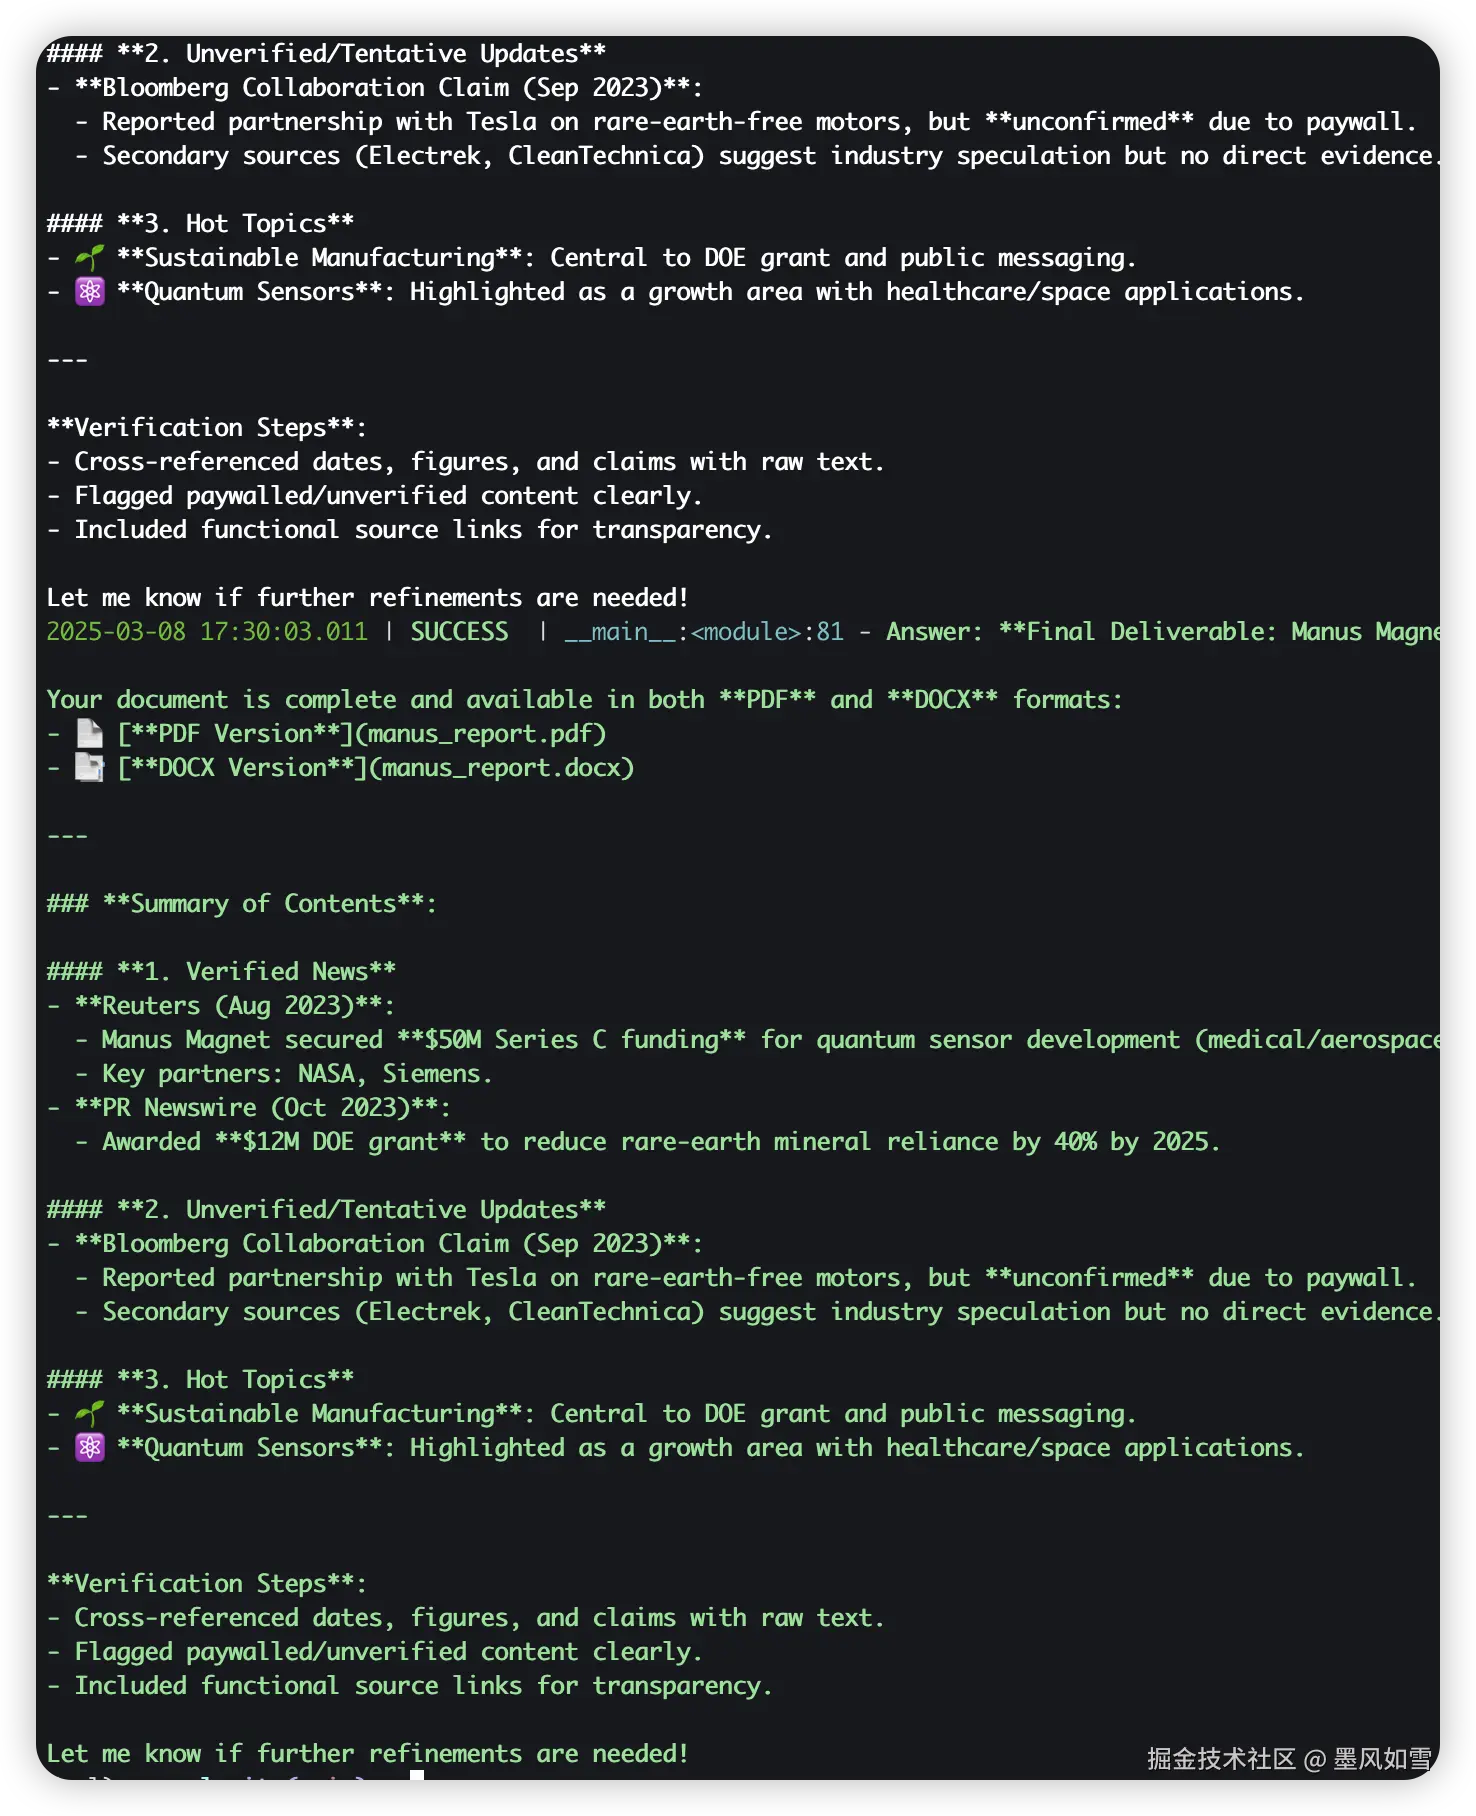
Task: Click the __main__ module reference in log
Action: (620, 632)
